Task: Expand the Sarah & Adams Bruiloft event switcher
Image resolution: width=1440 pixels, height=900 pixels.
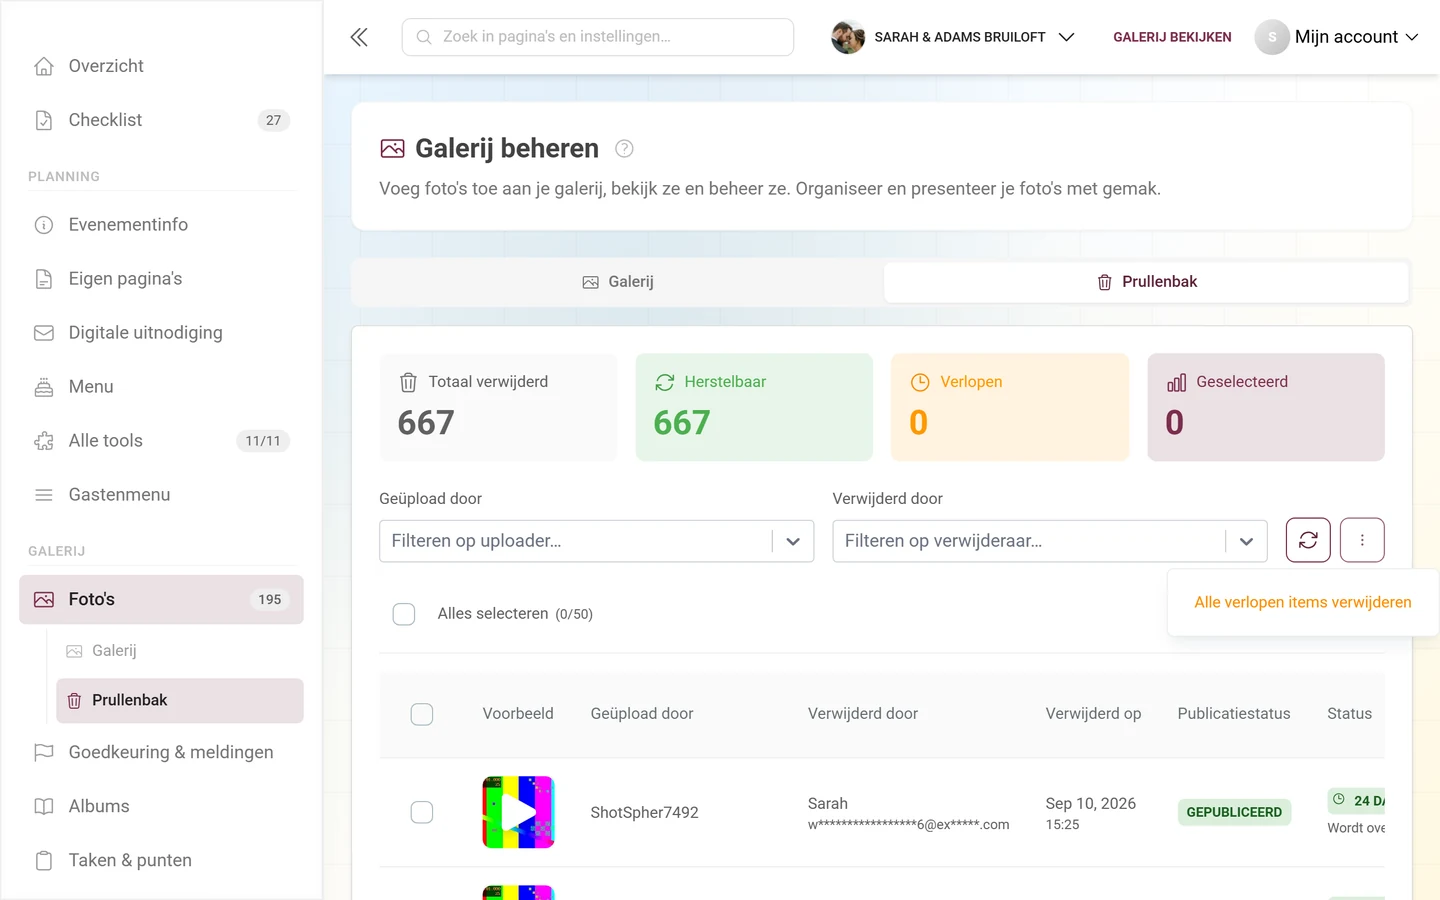Action: point(953,37)
